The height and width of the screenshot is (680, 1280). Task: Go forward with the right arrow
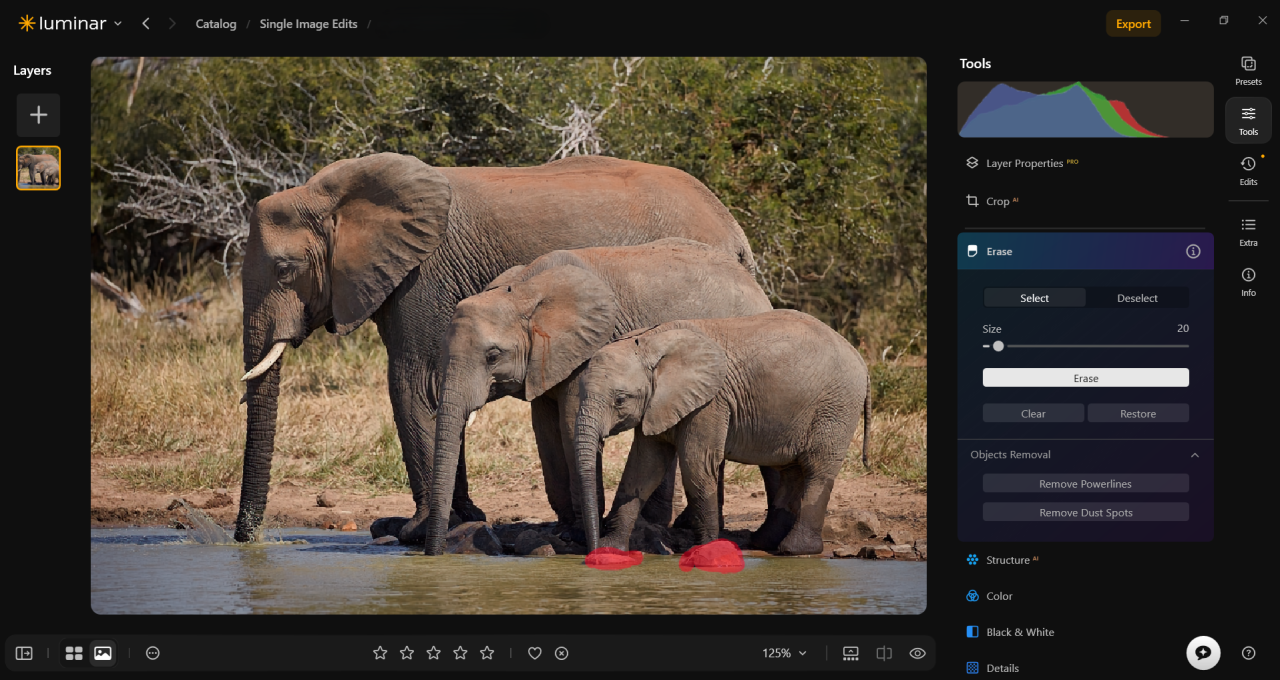pyautogui.click(x=172, y=23)
